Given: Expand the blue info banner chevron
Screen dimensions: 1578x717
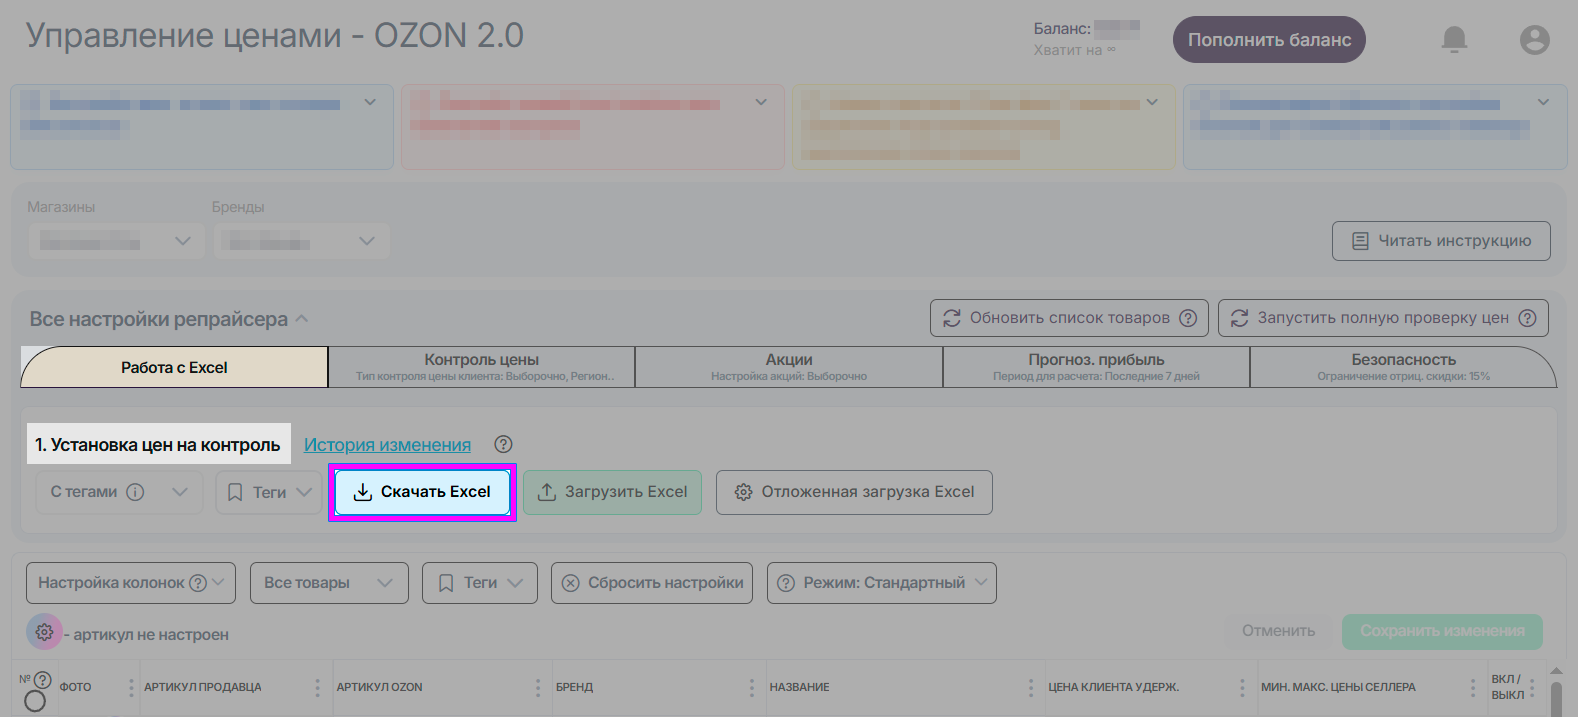Looking at the screenshot, I should [370, 102].
